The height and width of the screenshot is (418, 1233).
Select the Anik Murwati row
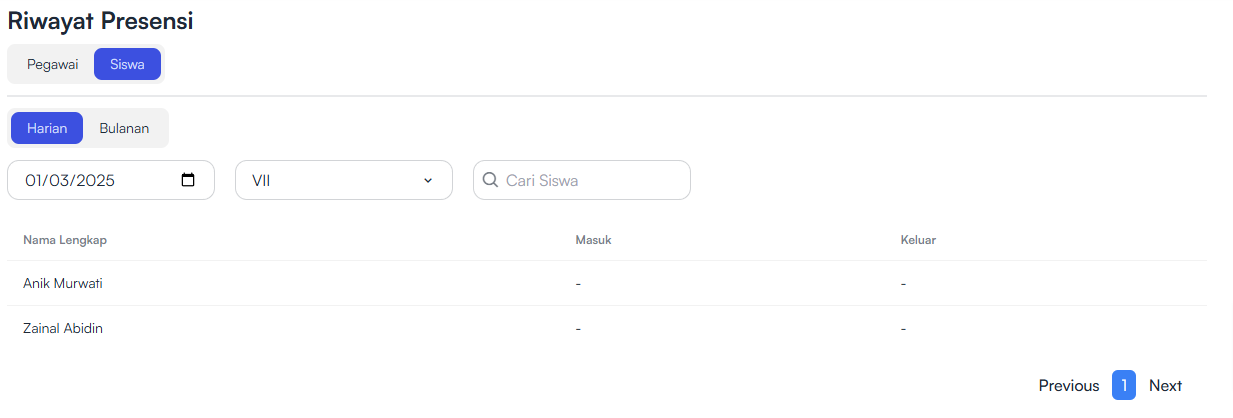607,283
